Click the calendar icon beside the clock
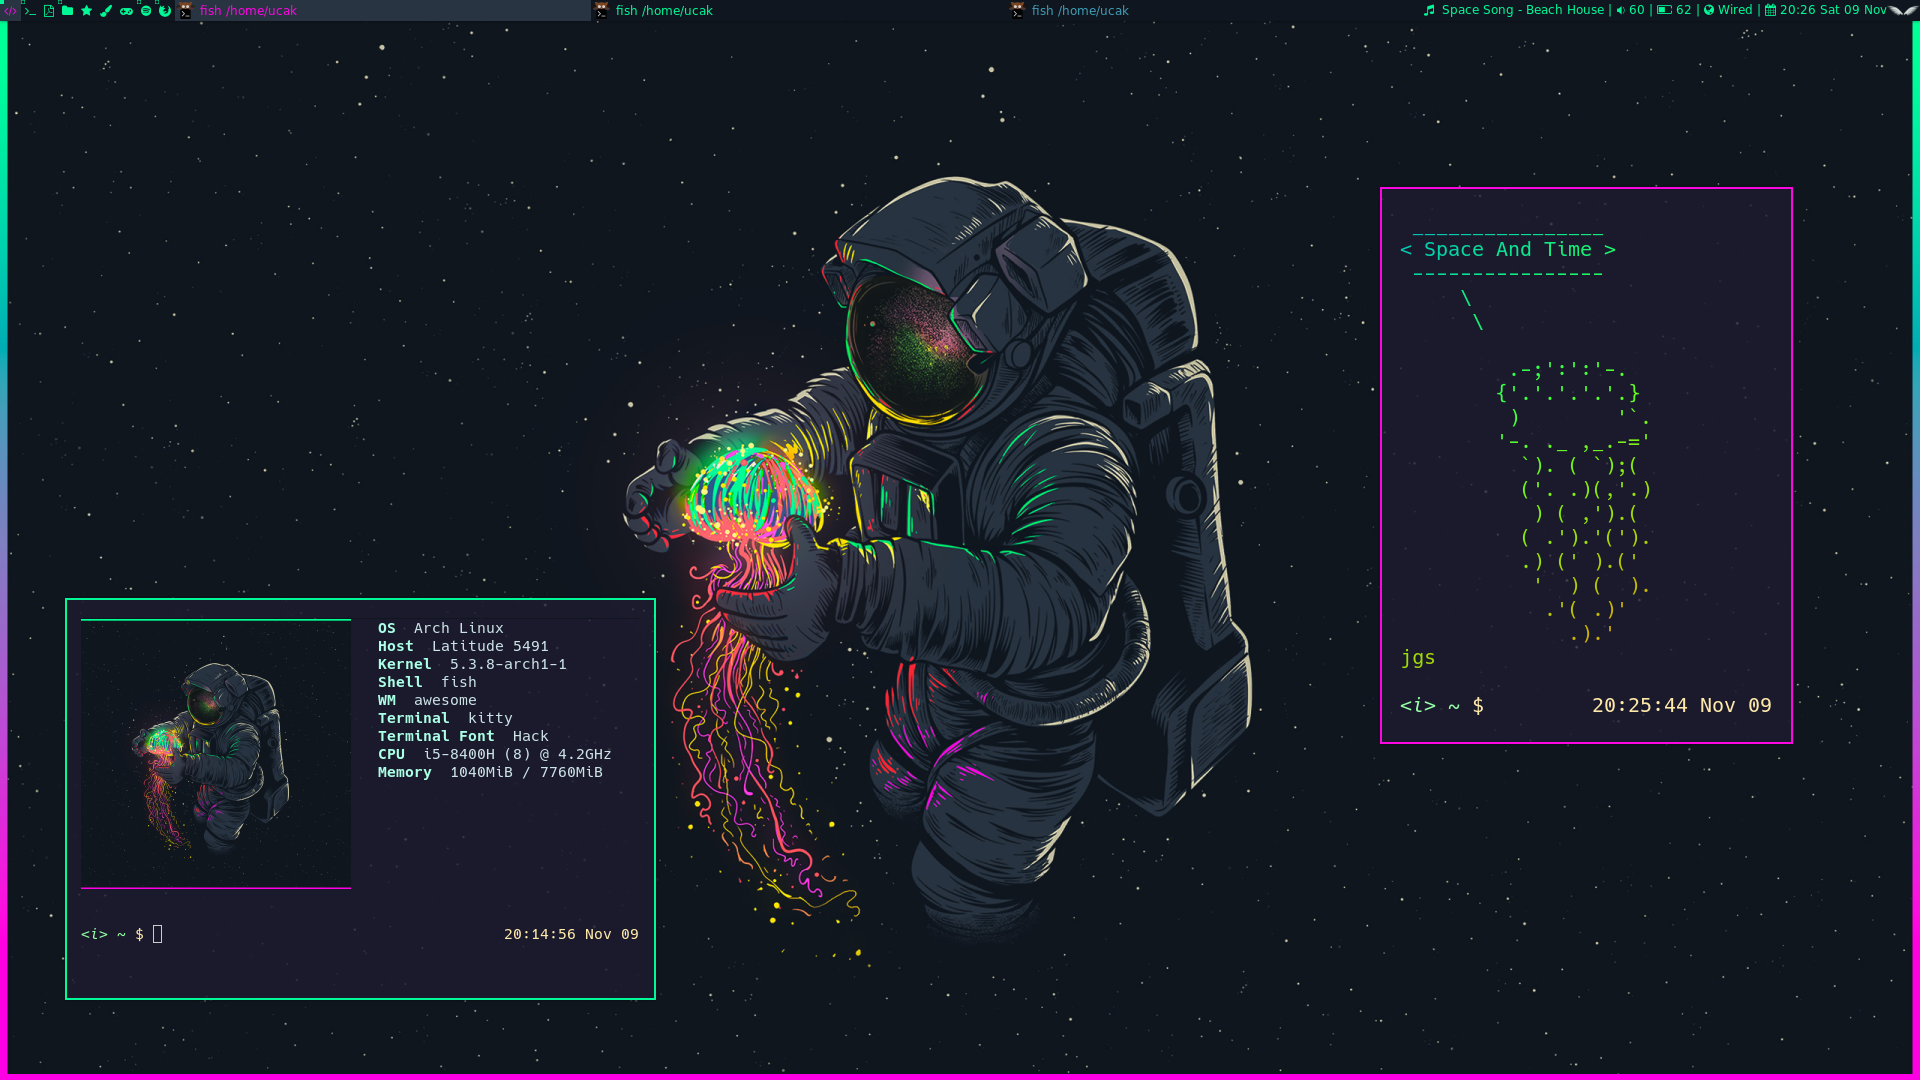This screenshot has width=1920, height=1080. click(x=1770, y=10)
